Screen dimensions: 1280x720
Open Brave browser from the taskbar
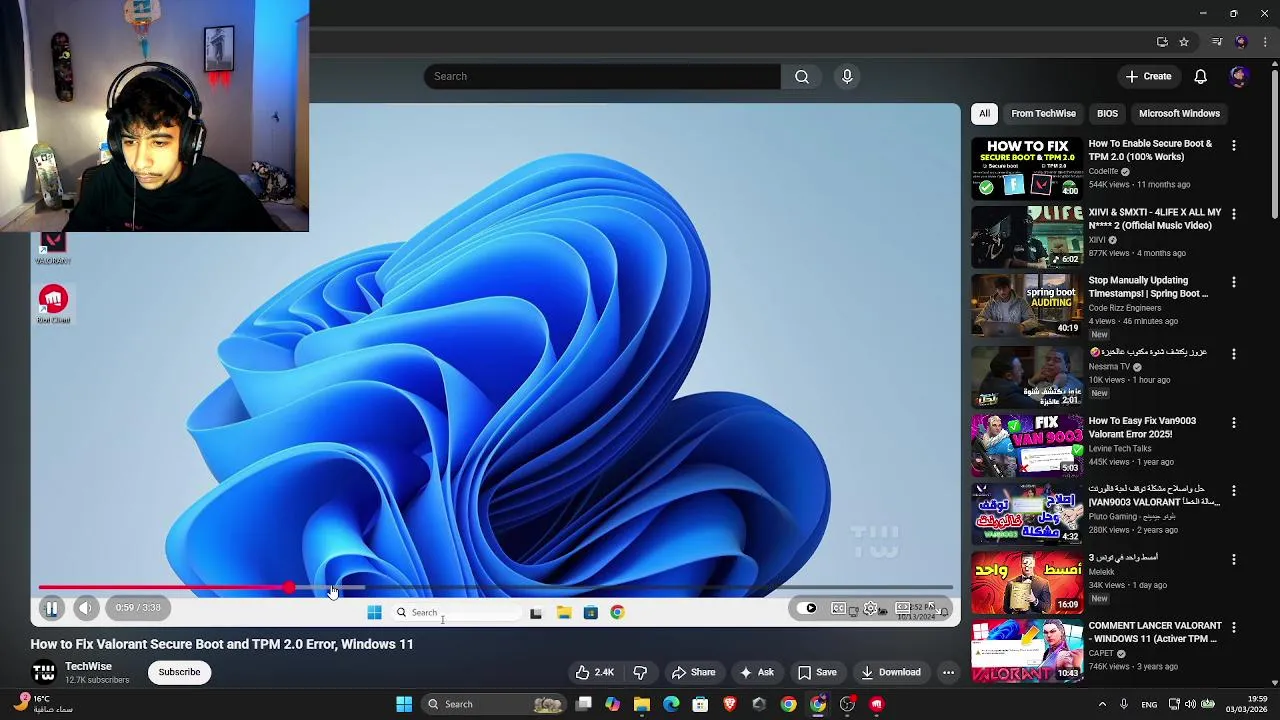[730, 704]
